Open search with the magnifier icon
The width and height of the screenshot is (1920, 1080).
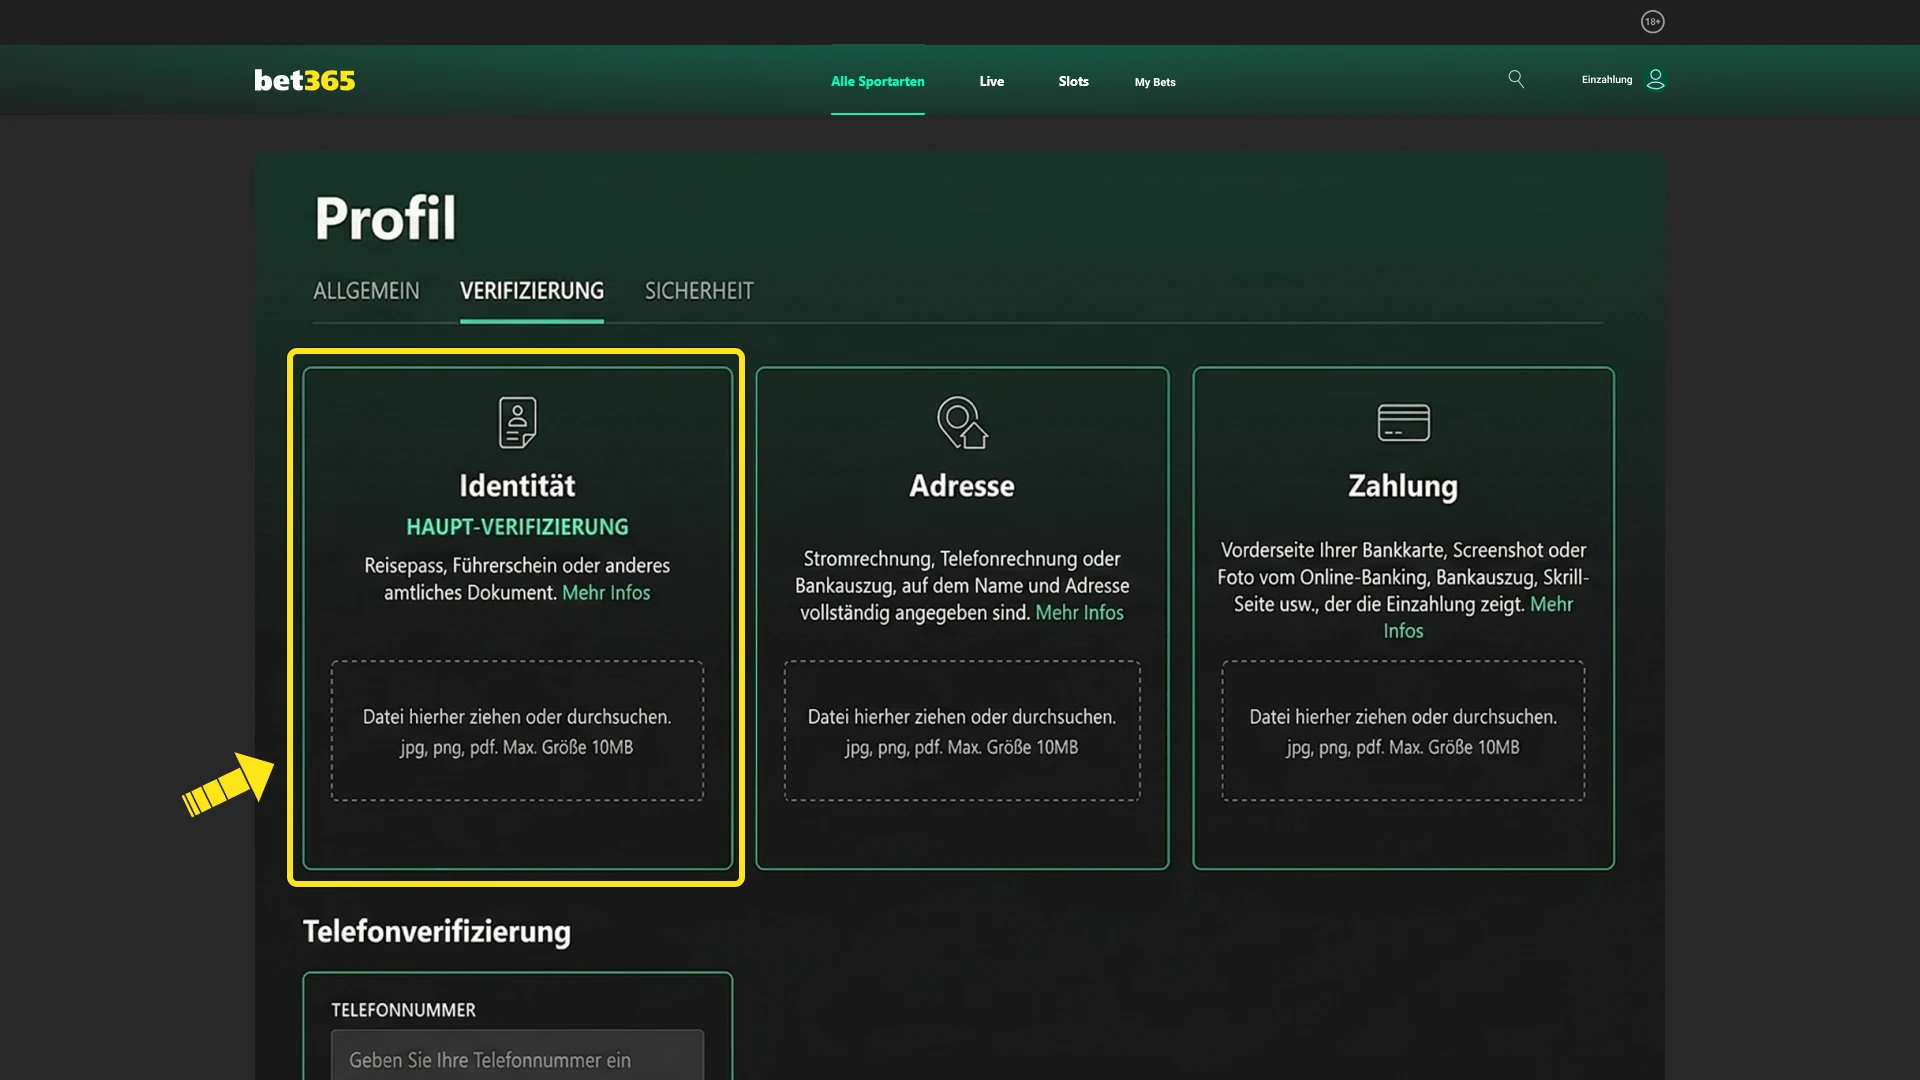pyautogui.click(x=1516, y=79)
